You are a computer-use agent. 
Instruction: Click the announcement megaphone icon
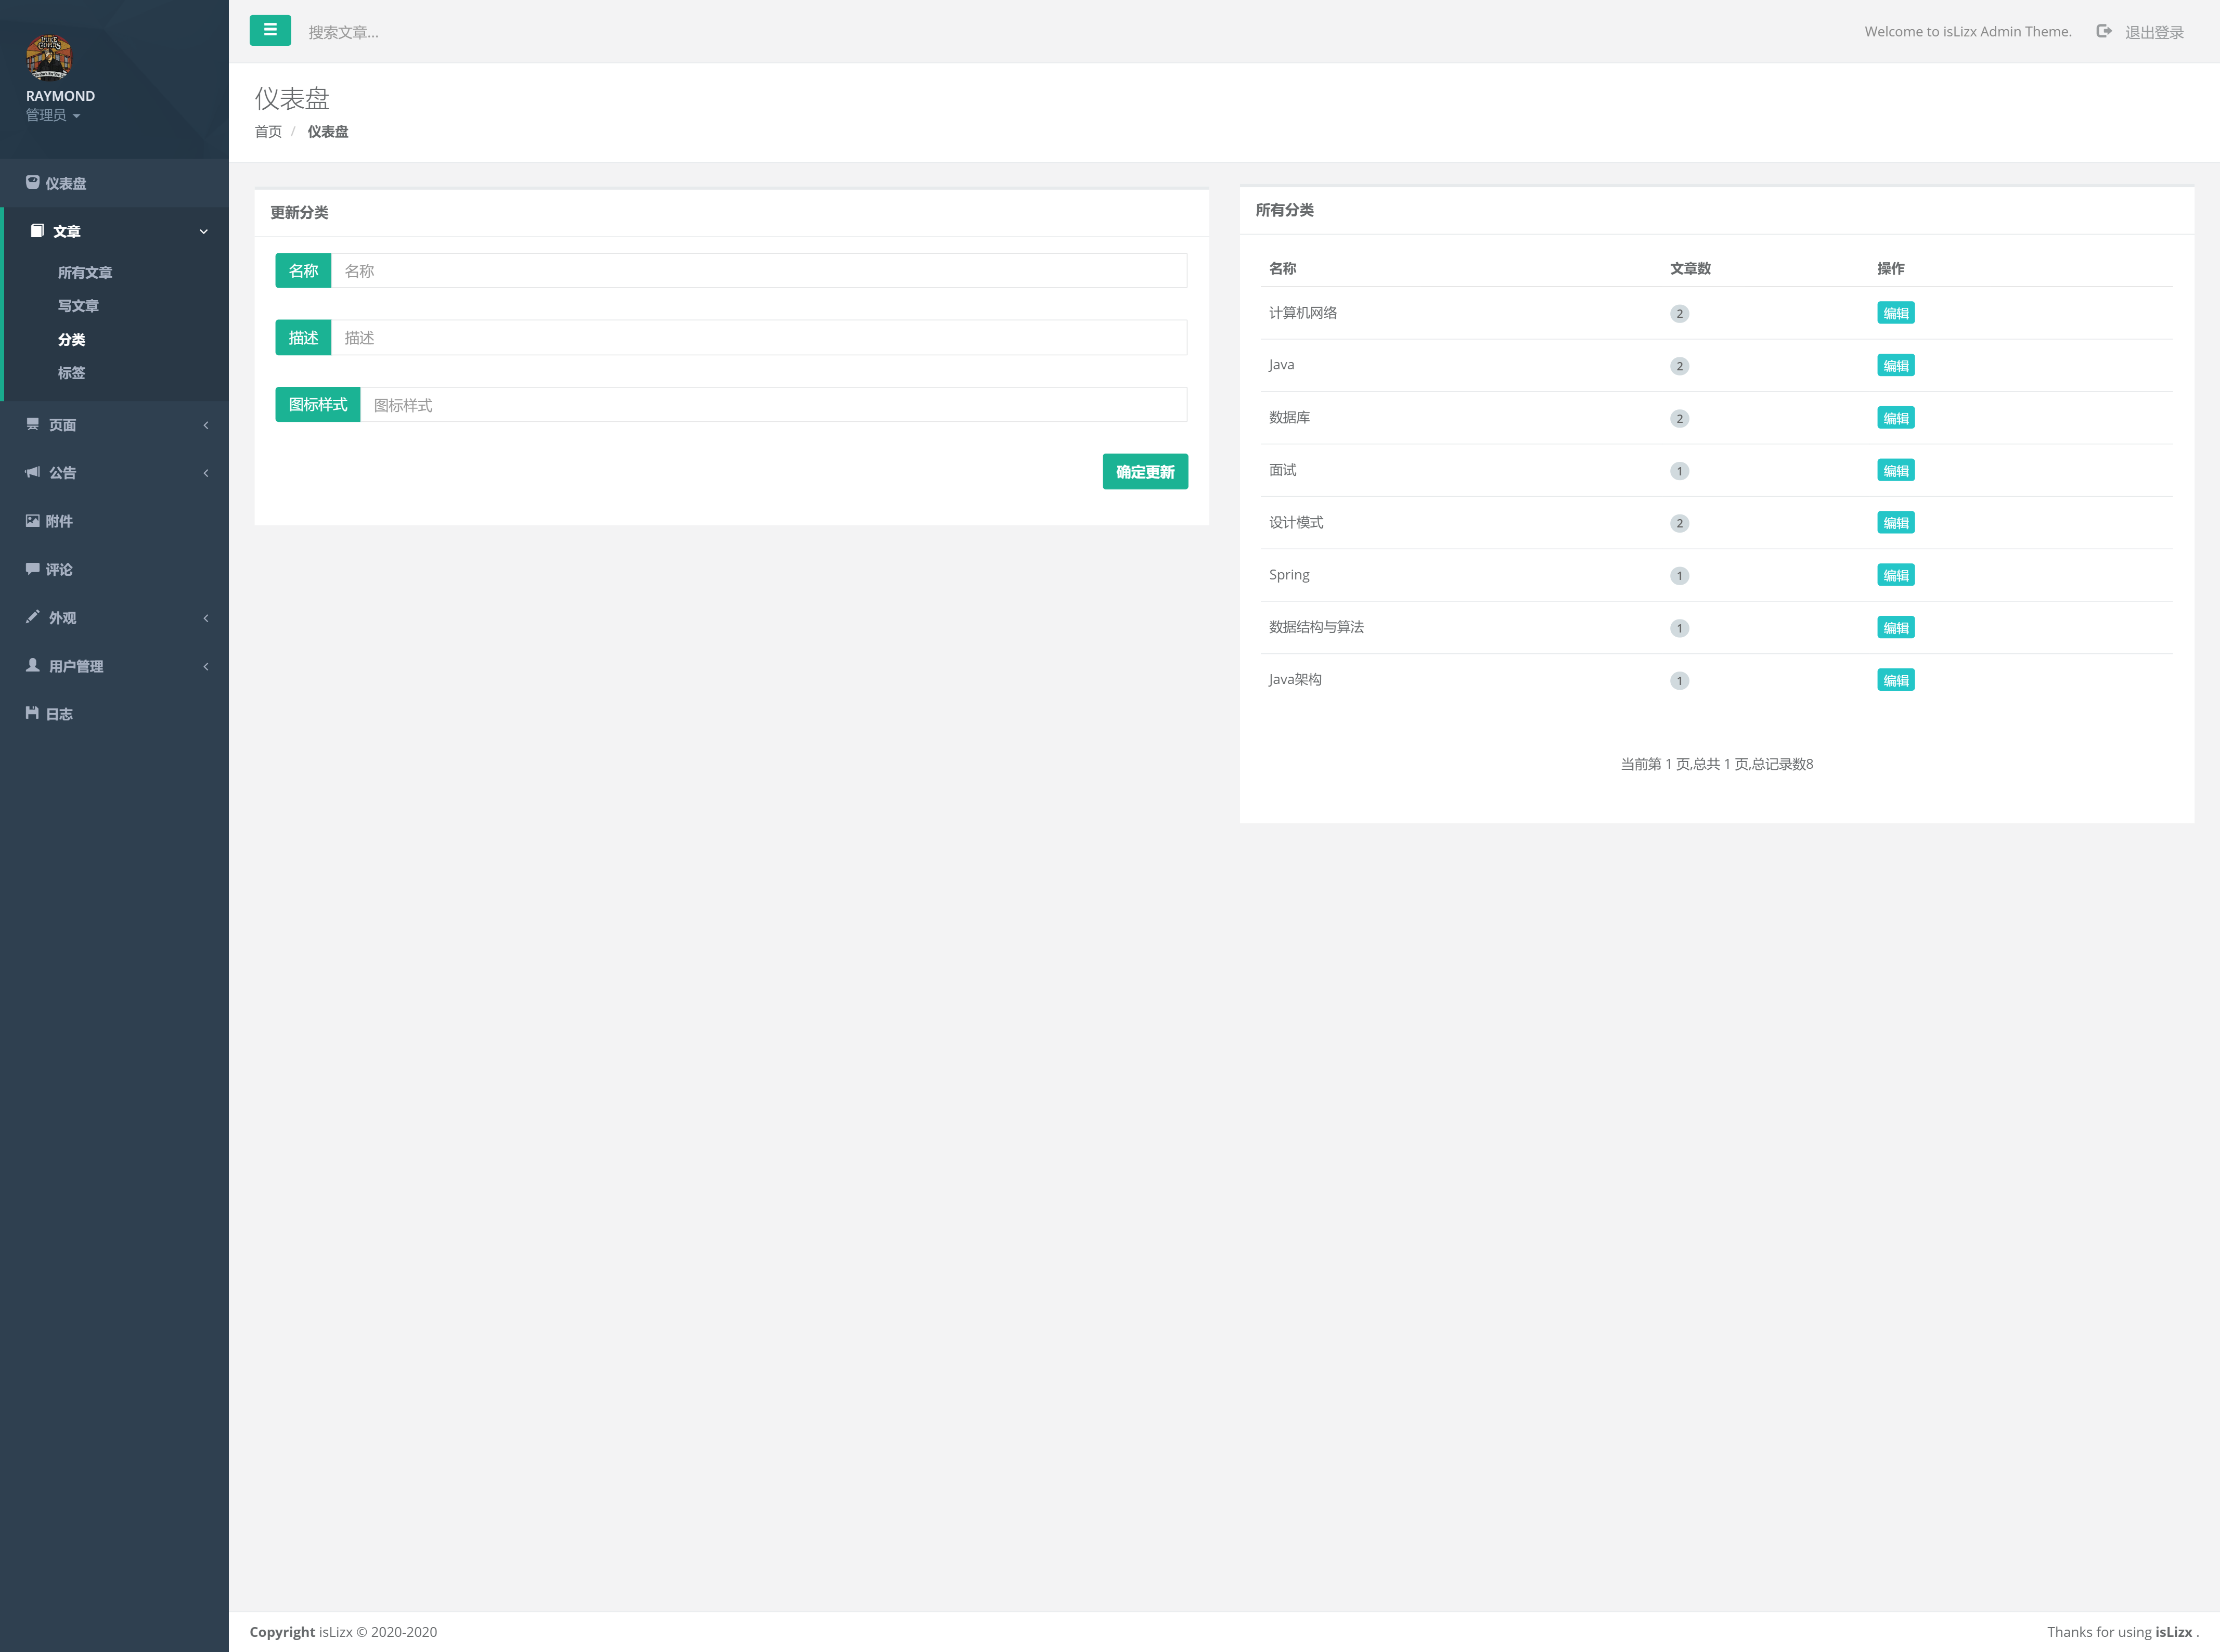[x=33, y=472]
